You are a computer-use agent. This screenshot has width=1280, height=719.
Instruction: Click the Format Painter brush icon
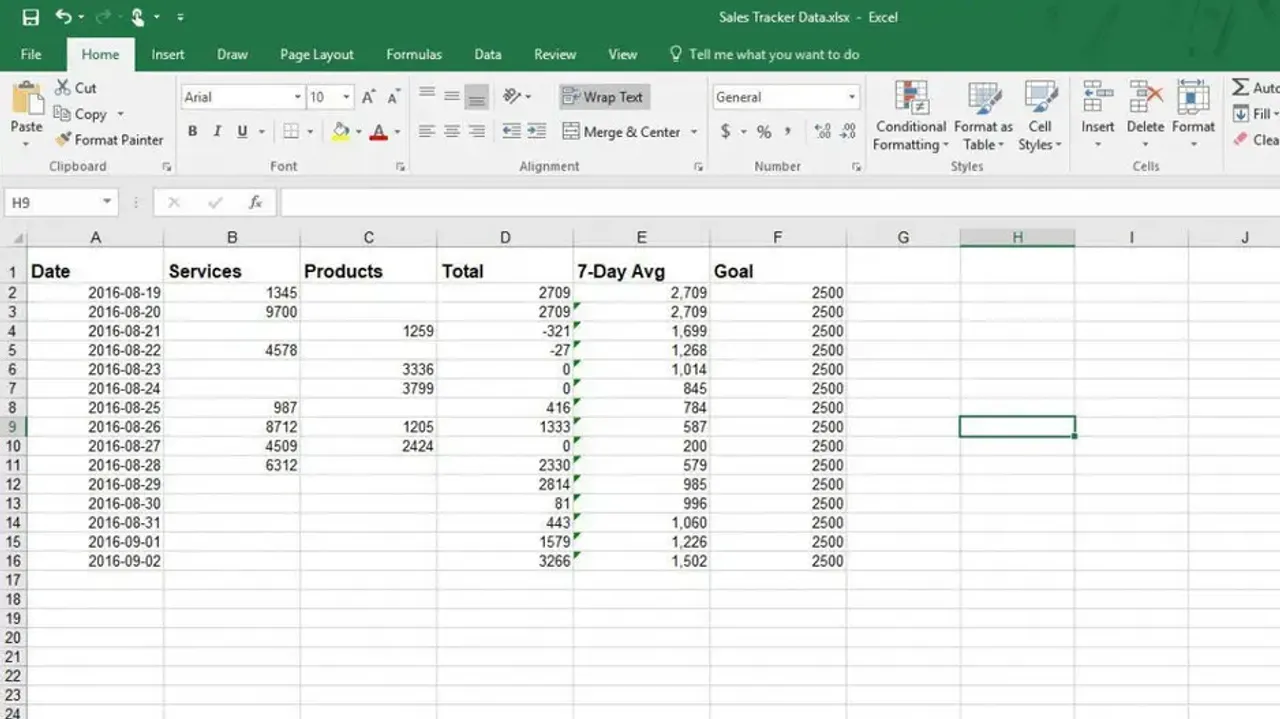click(x=64, y=140)
